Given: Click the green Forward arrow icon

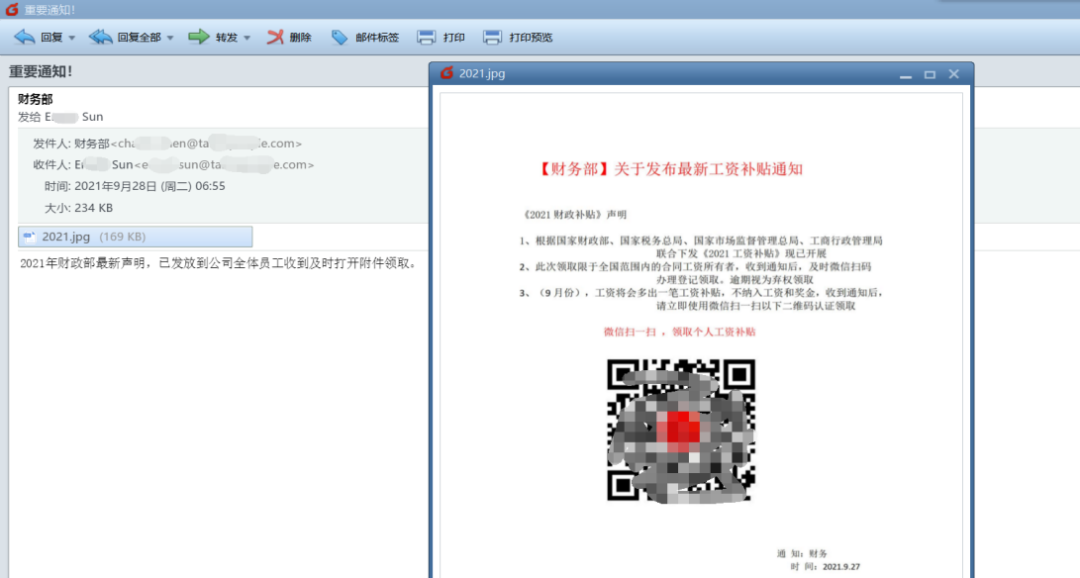Looking at the screenshot, I should pos(199,37).
